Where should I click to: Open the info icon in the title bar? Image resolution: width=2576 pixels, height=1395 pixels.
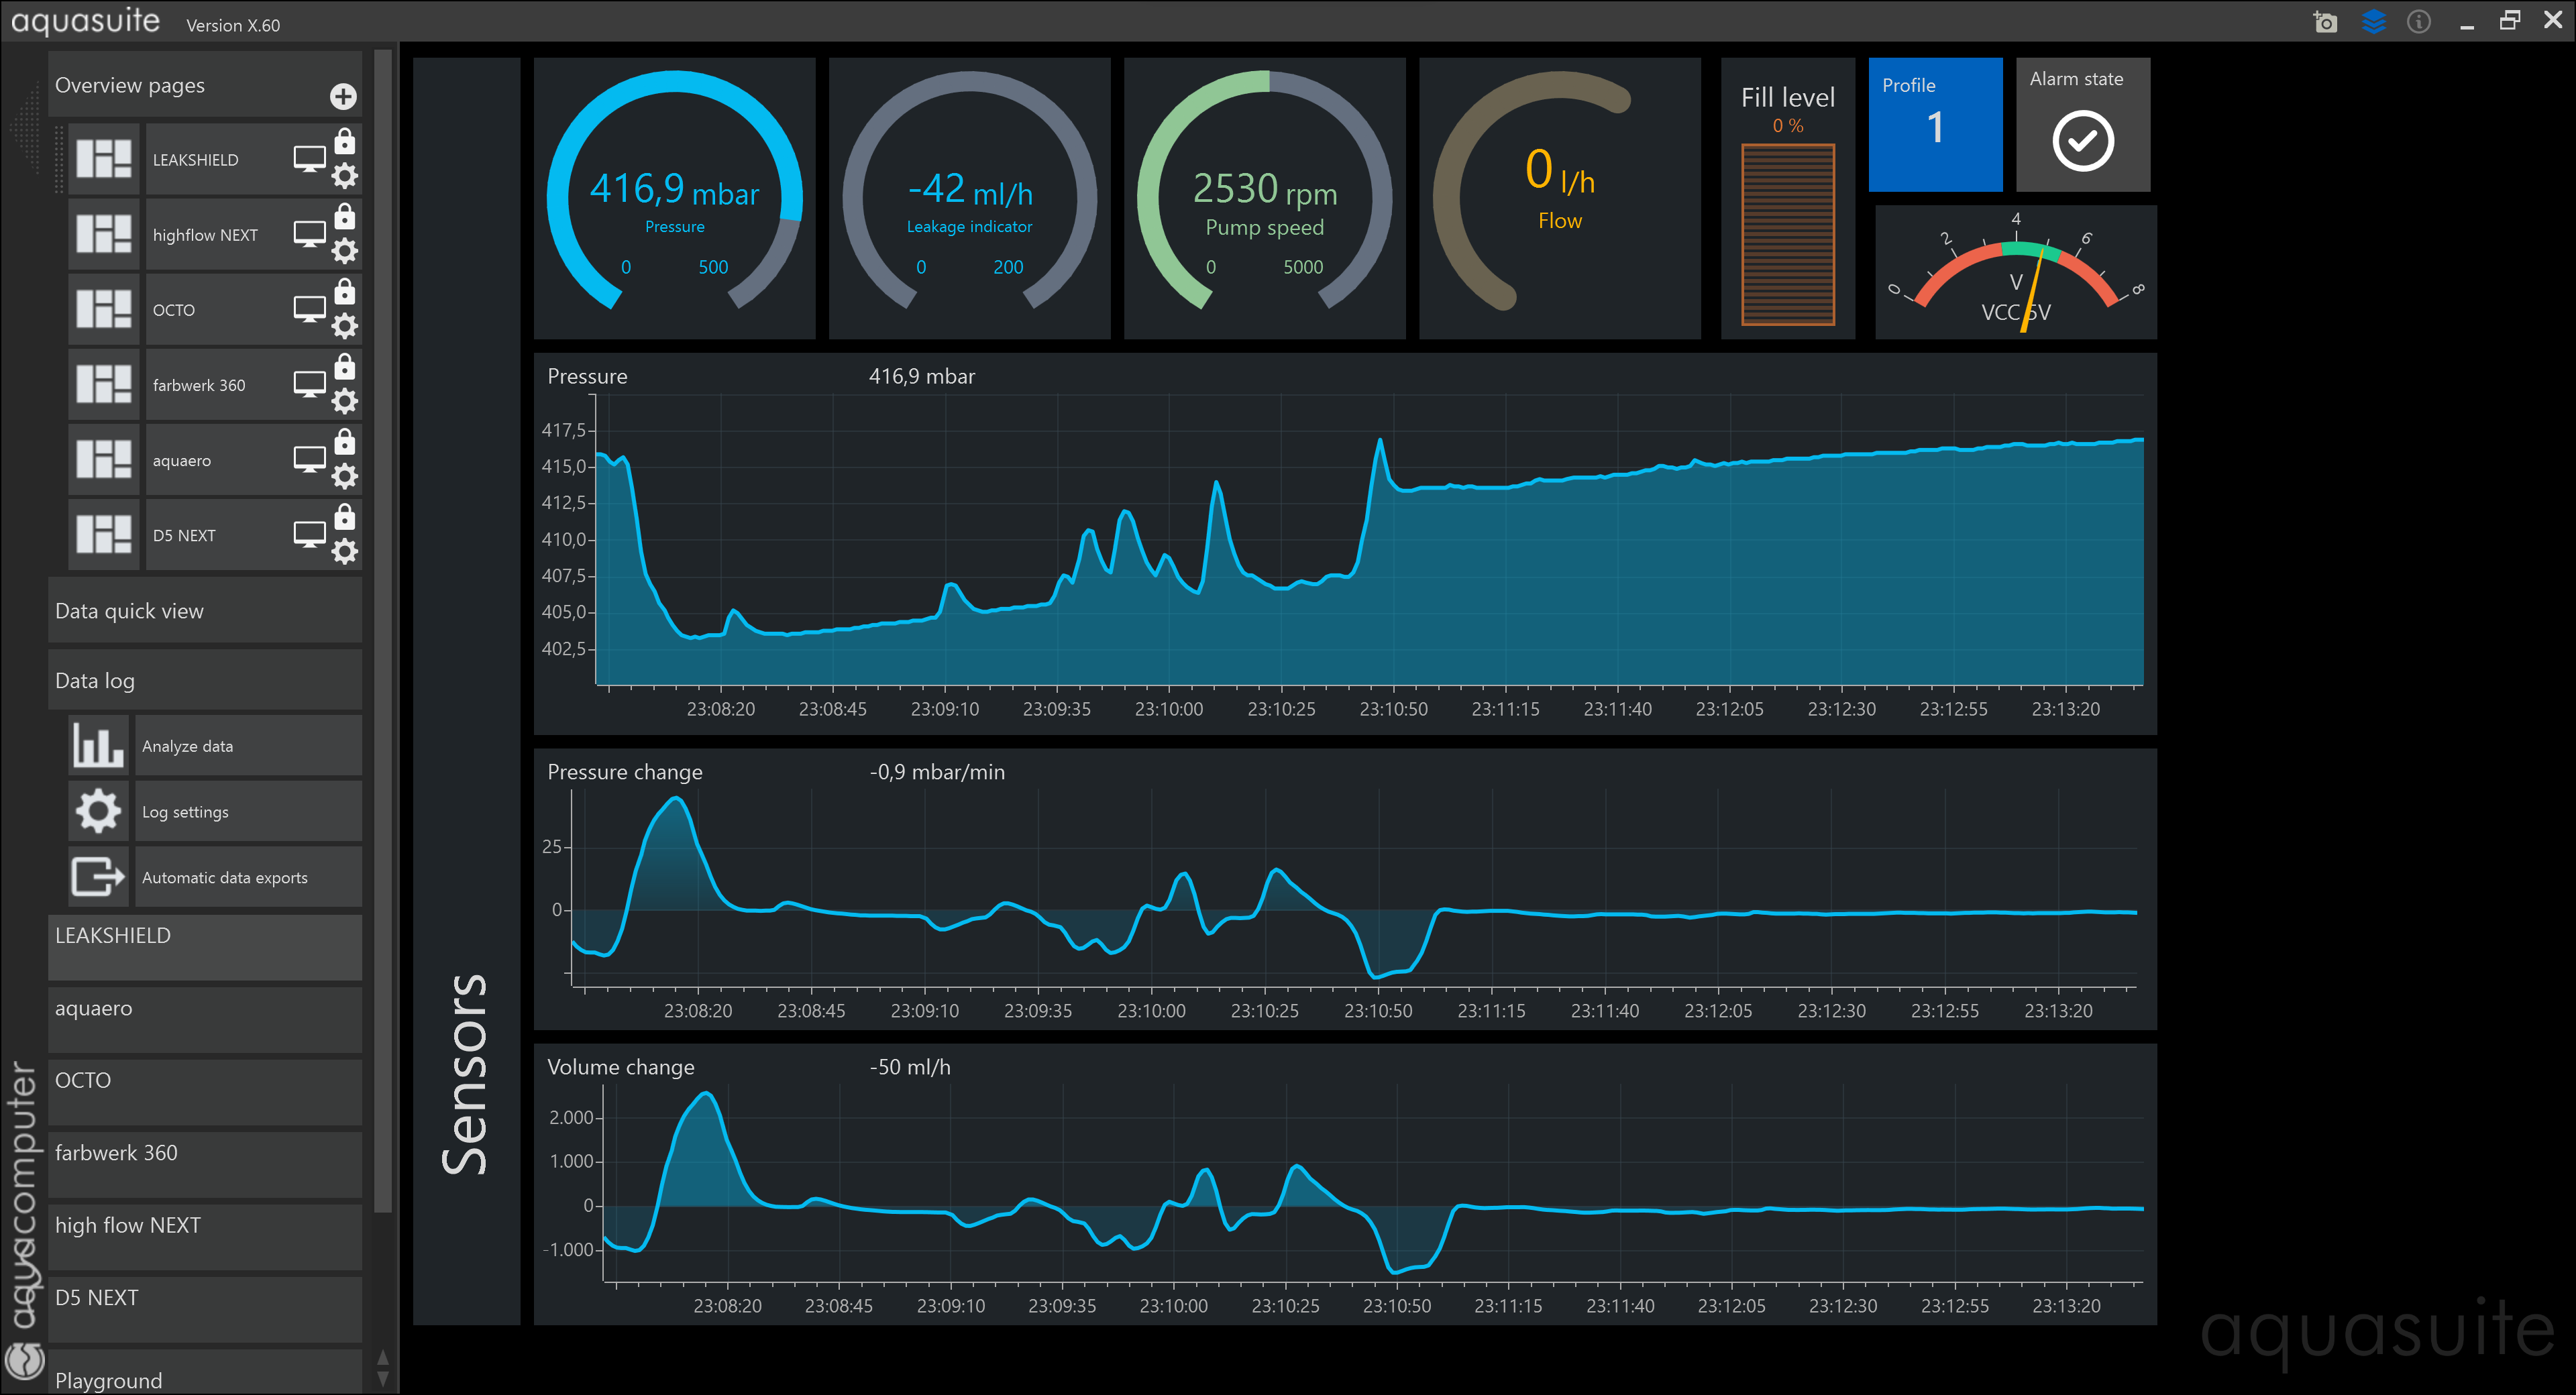(2418, 22)
